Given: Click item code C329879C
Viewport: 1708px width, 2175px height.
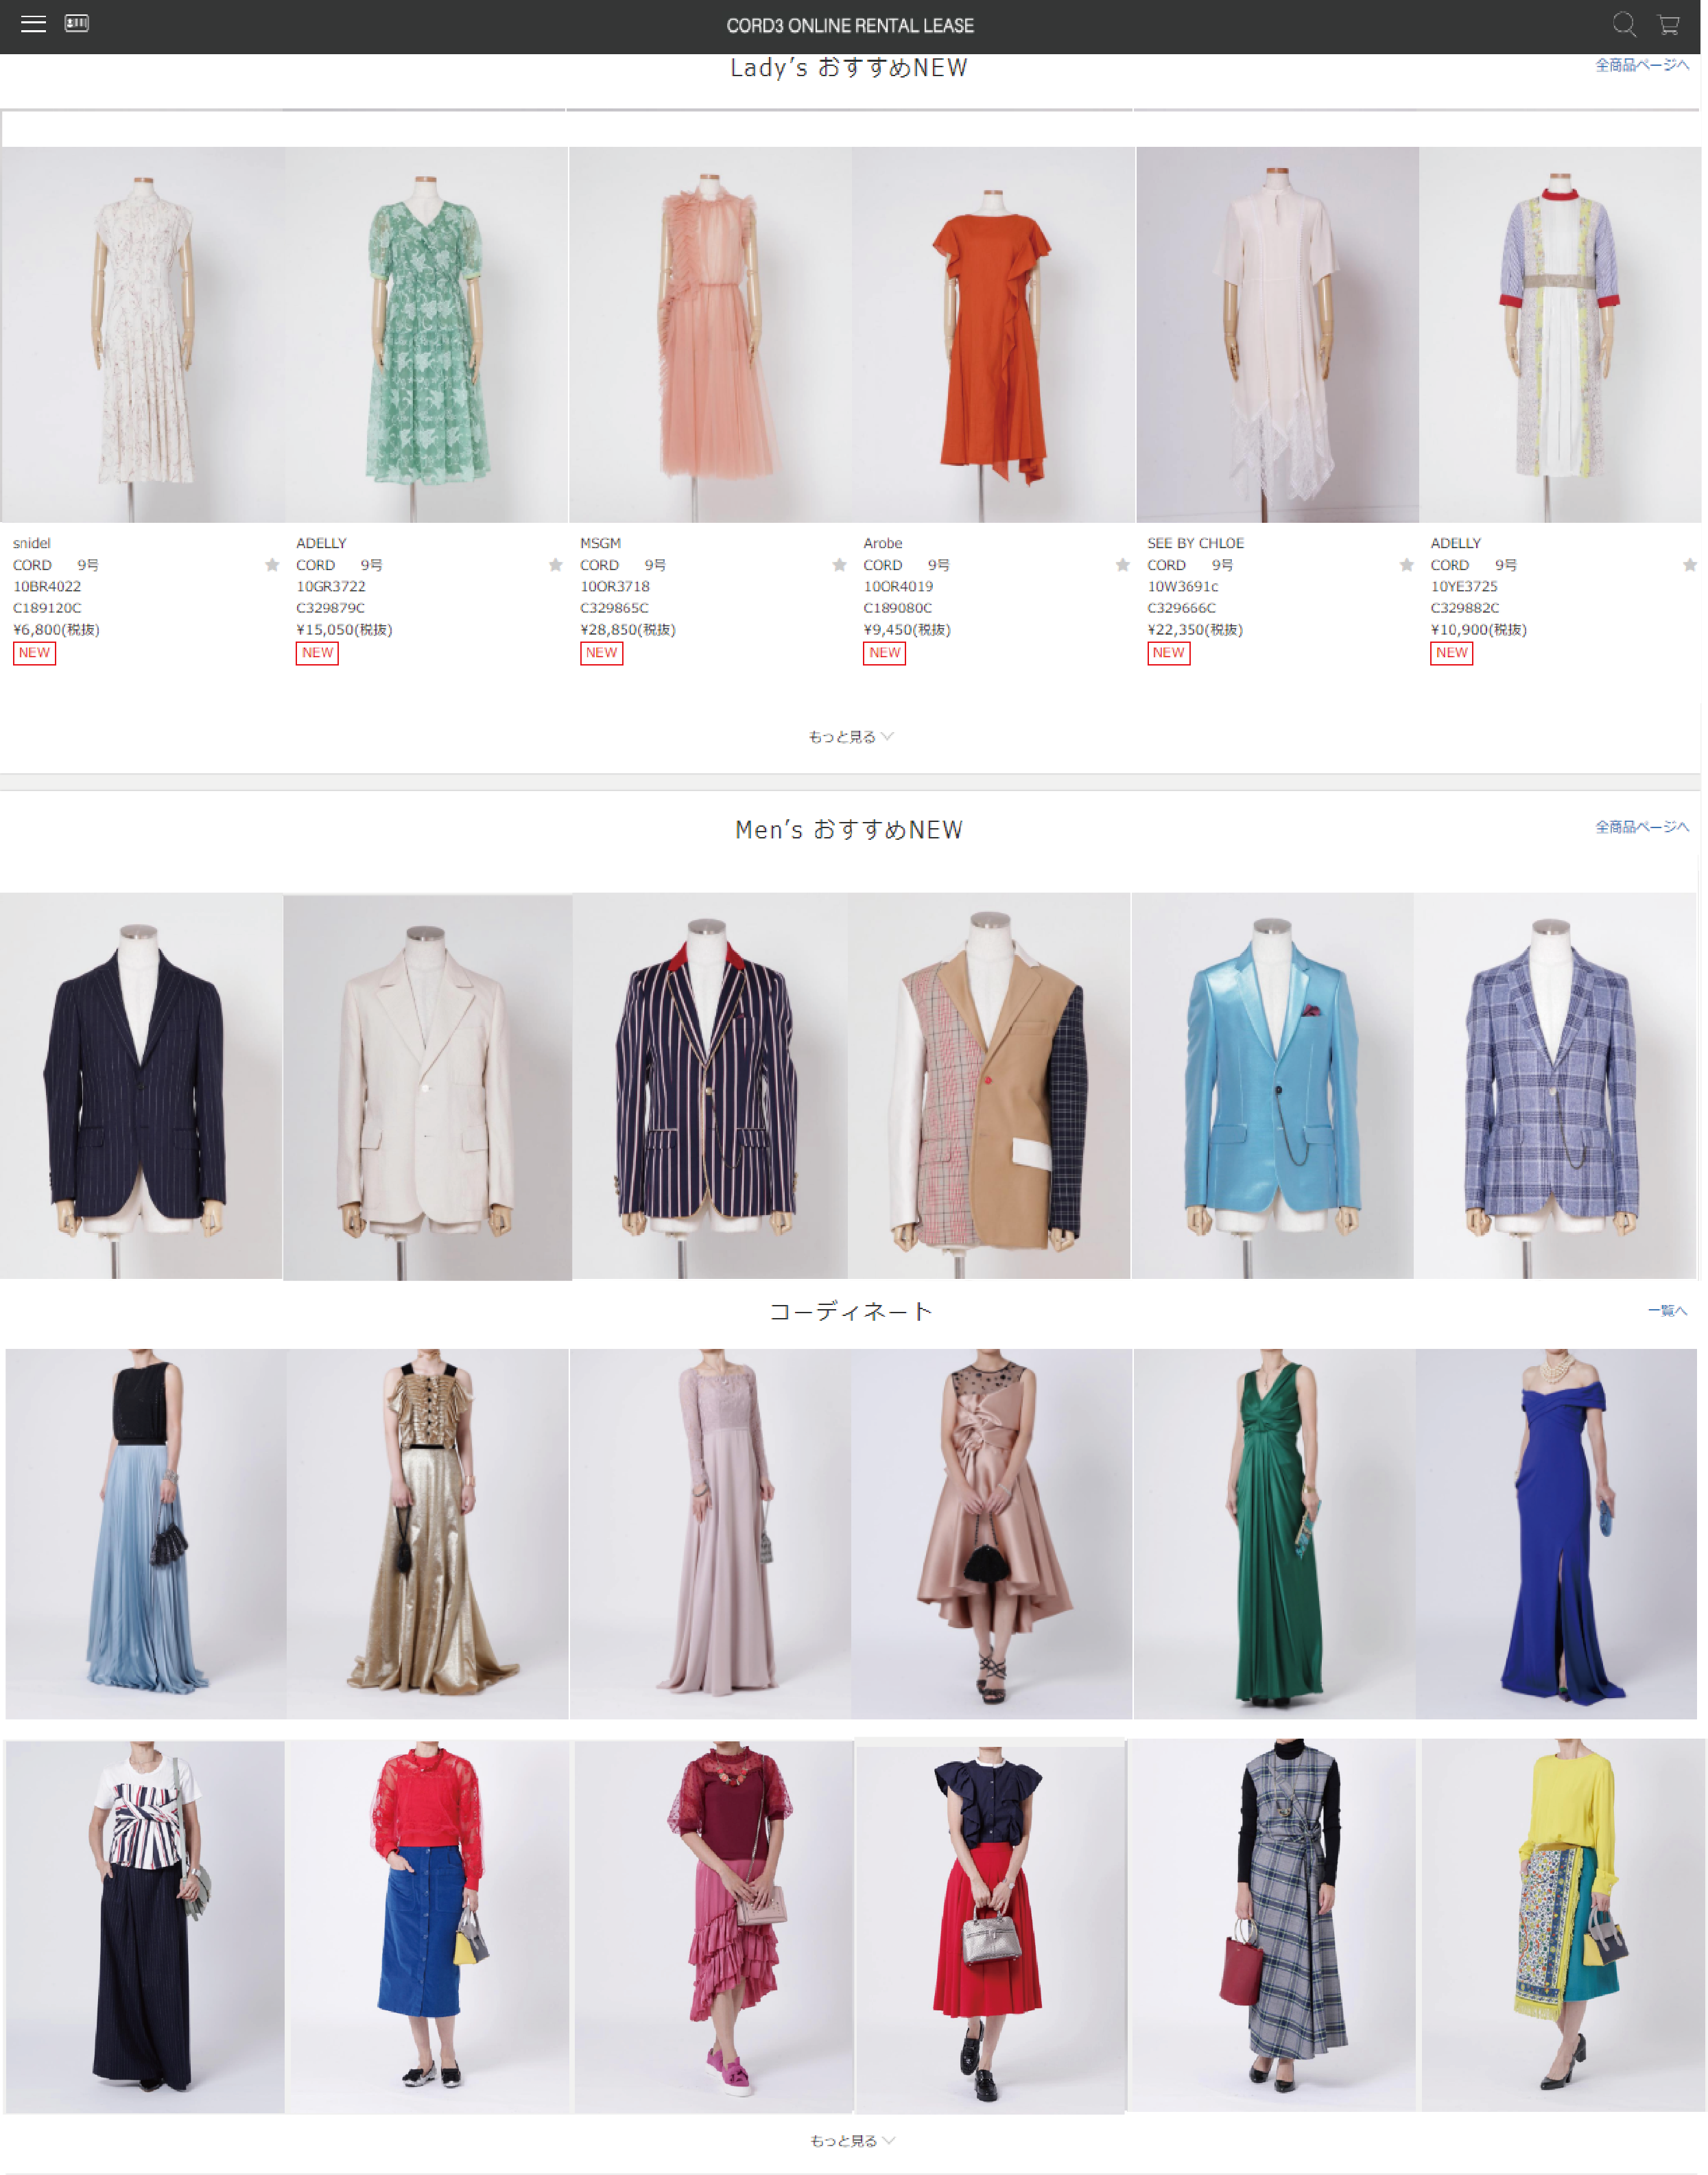Looking at the screenshot, I should pyautogui.click(x=330, y=608).
